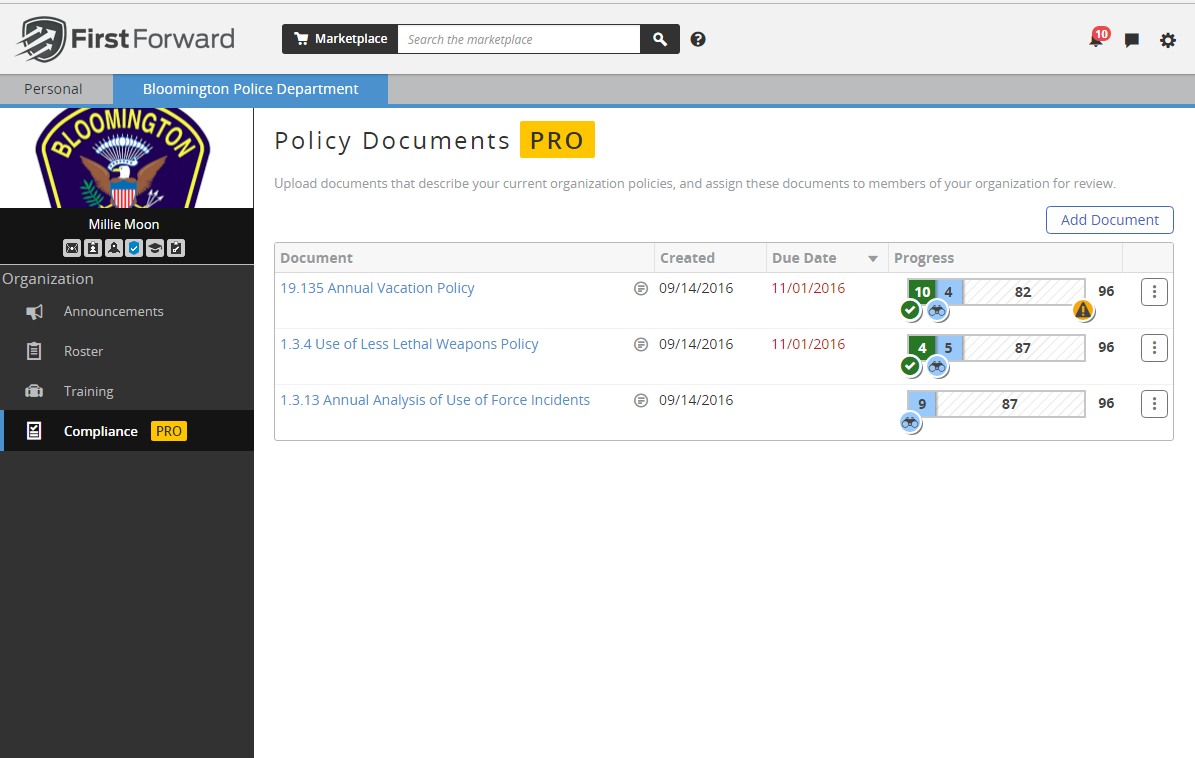Click the graduation cap role badge
Screen dimensions: 1195x758
155,248
